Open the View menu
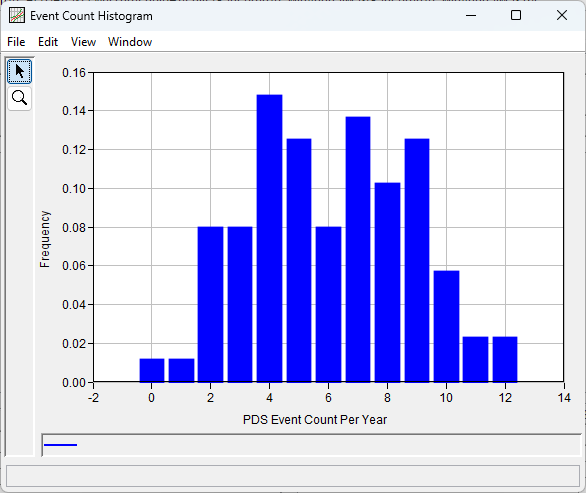 tap(83, 42)
